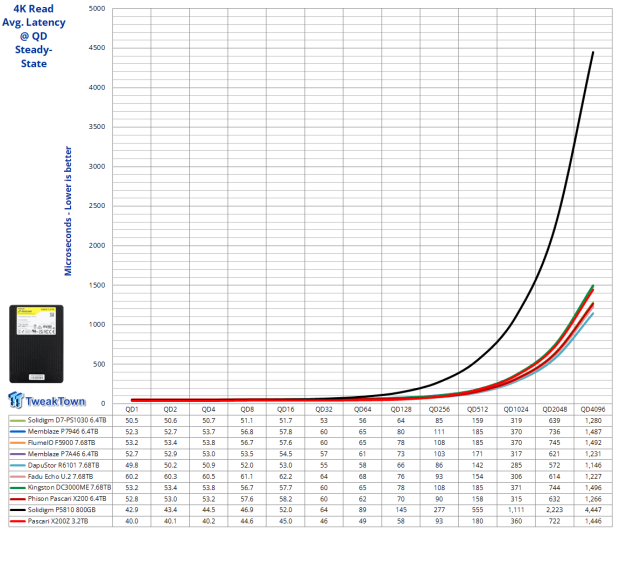Select the "1,231" cell in the Memblaze P7A46 row
The image size is (620, 568).
[x=593, y=454]
